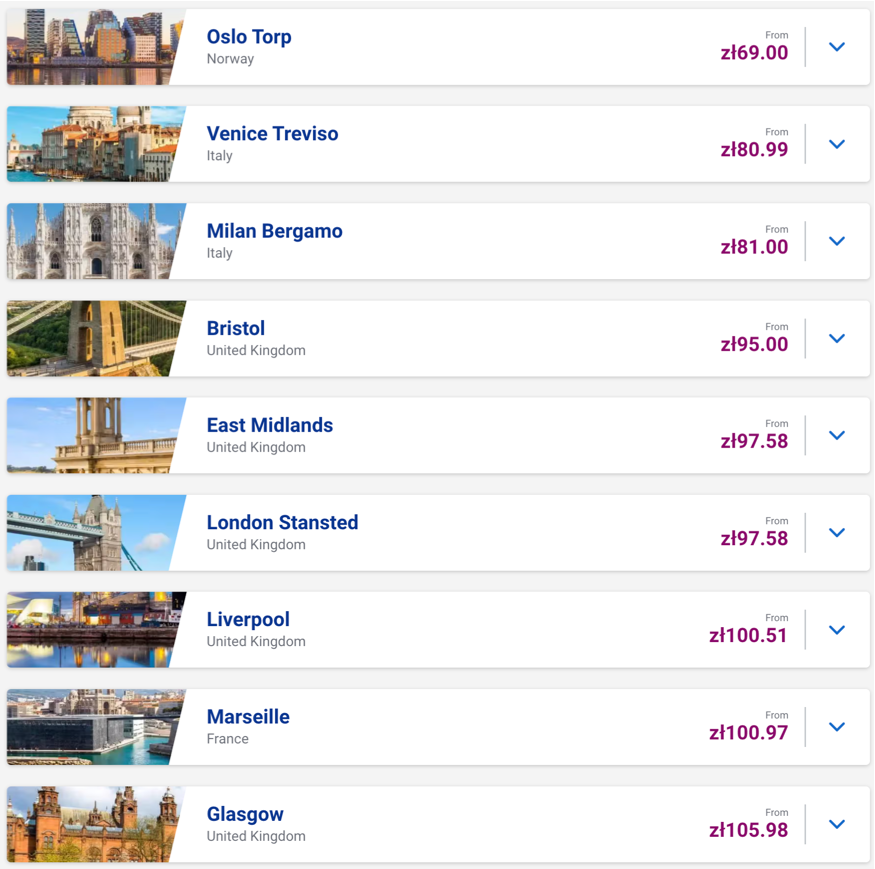Click the zł97.58 East Midlands price
The height and width of the screenshot is (869, 875).
(754, 441)
